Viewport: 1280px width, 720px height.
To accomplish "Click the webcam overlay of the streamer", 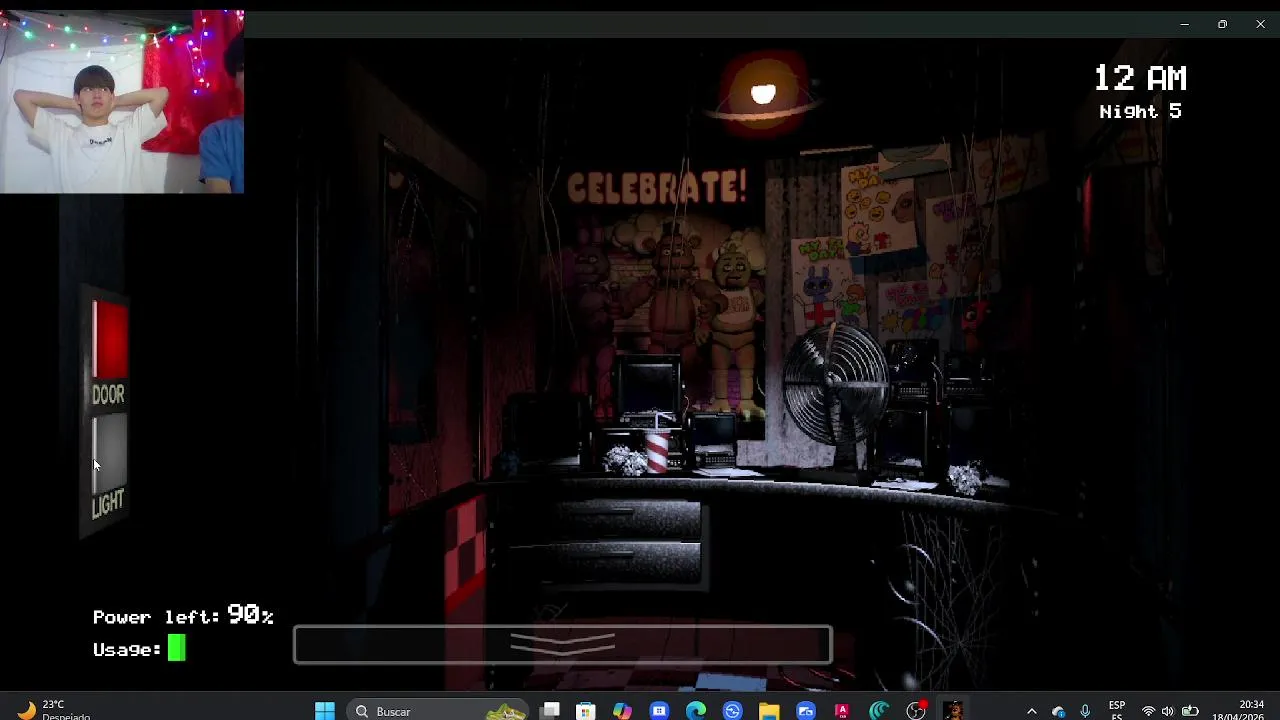I will (122, 101).
